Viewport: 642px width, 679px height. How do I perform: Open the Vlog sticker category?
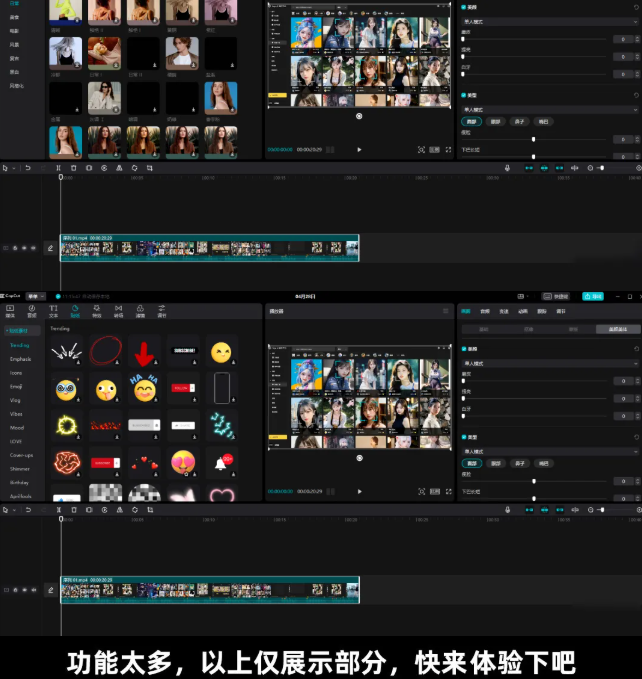pyautogui.click(x=16, y=399)
